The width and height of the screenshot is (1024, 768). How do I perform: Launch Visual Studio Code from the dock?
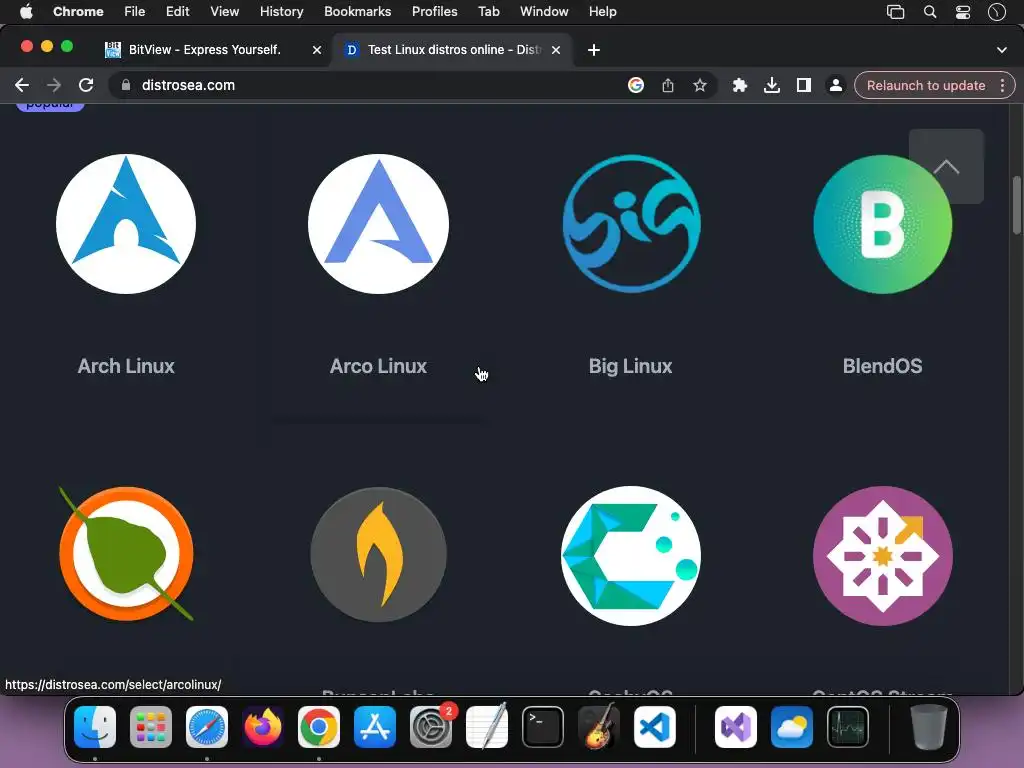click(654, 727)
